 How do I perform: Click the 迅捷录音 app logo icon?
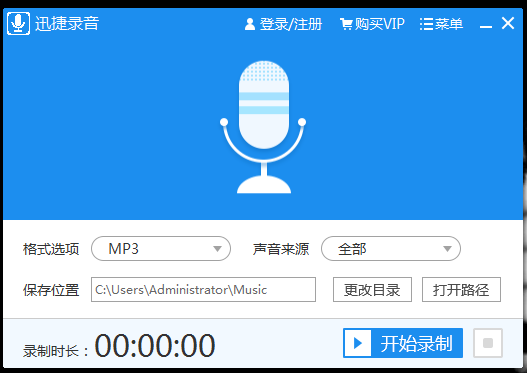pos(18,24)
